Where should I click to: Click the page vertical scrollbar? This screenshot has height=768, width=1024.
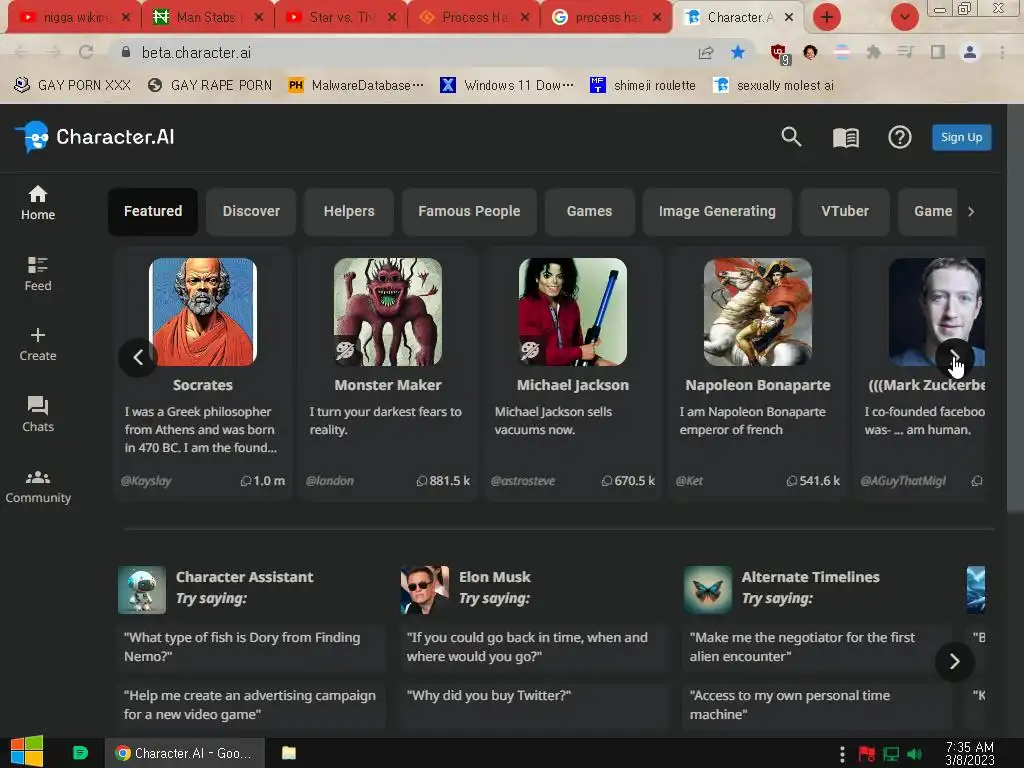coord(1015,307)
